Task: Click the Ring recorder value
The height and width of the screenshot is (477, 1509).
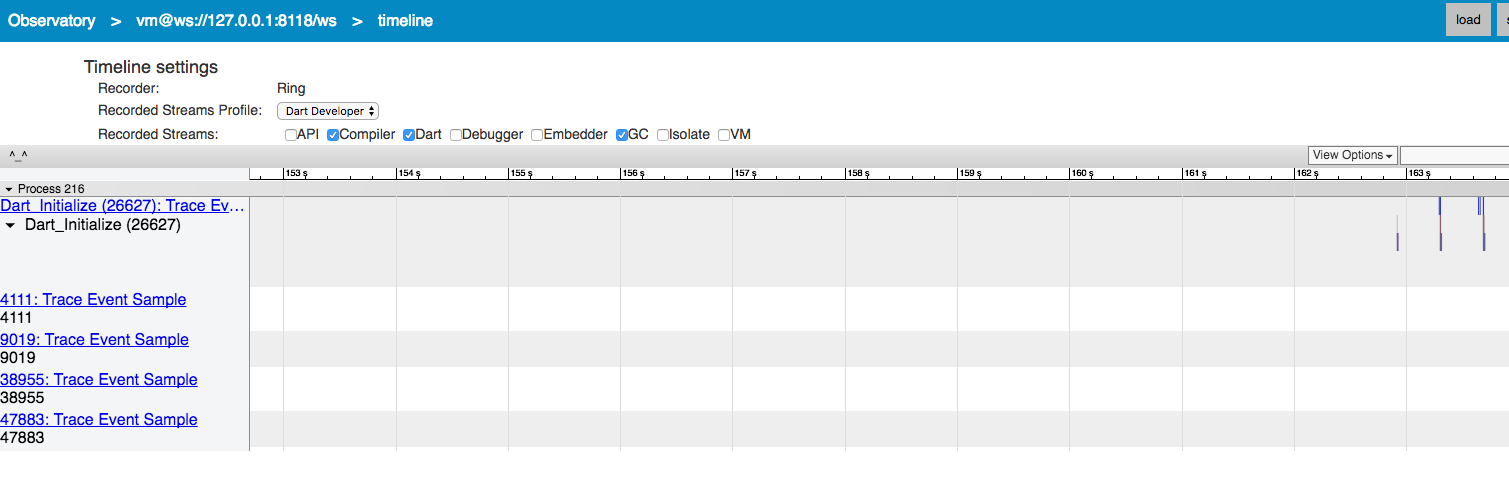Action: point(291,88)
